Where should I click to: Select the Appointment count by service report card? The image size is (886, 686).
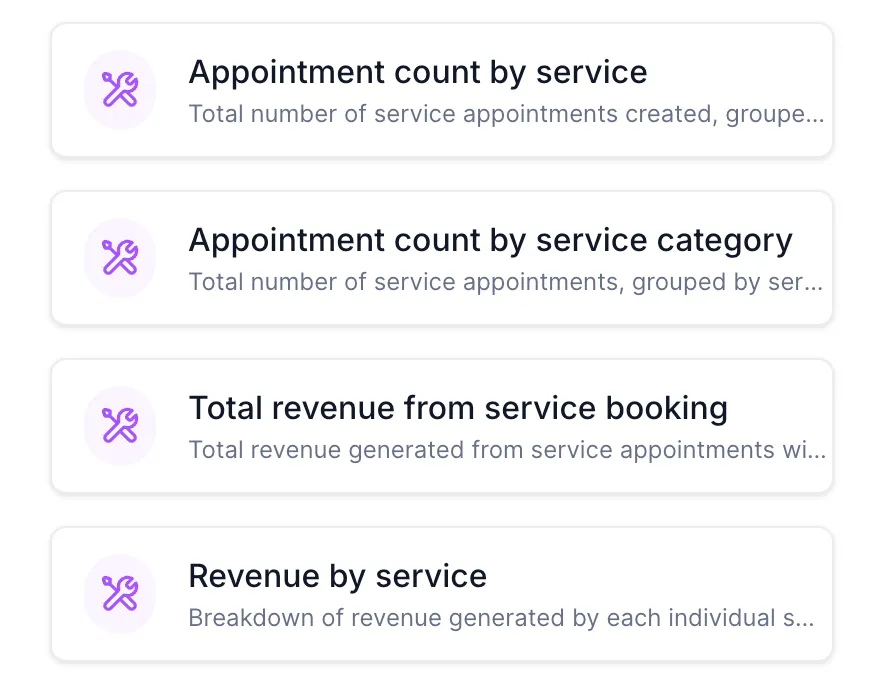pyautogui.click(x=442, y=90)
